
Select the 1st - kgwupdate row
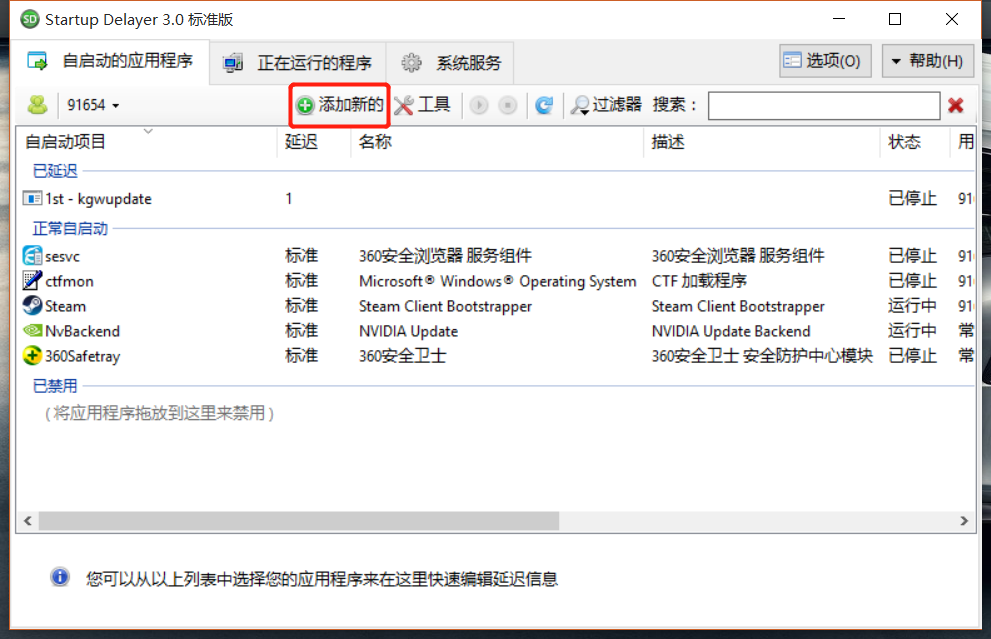coord(496,198)
